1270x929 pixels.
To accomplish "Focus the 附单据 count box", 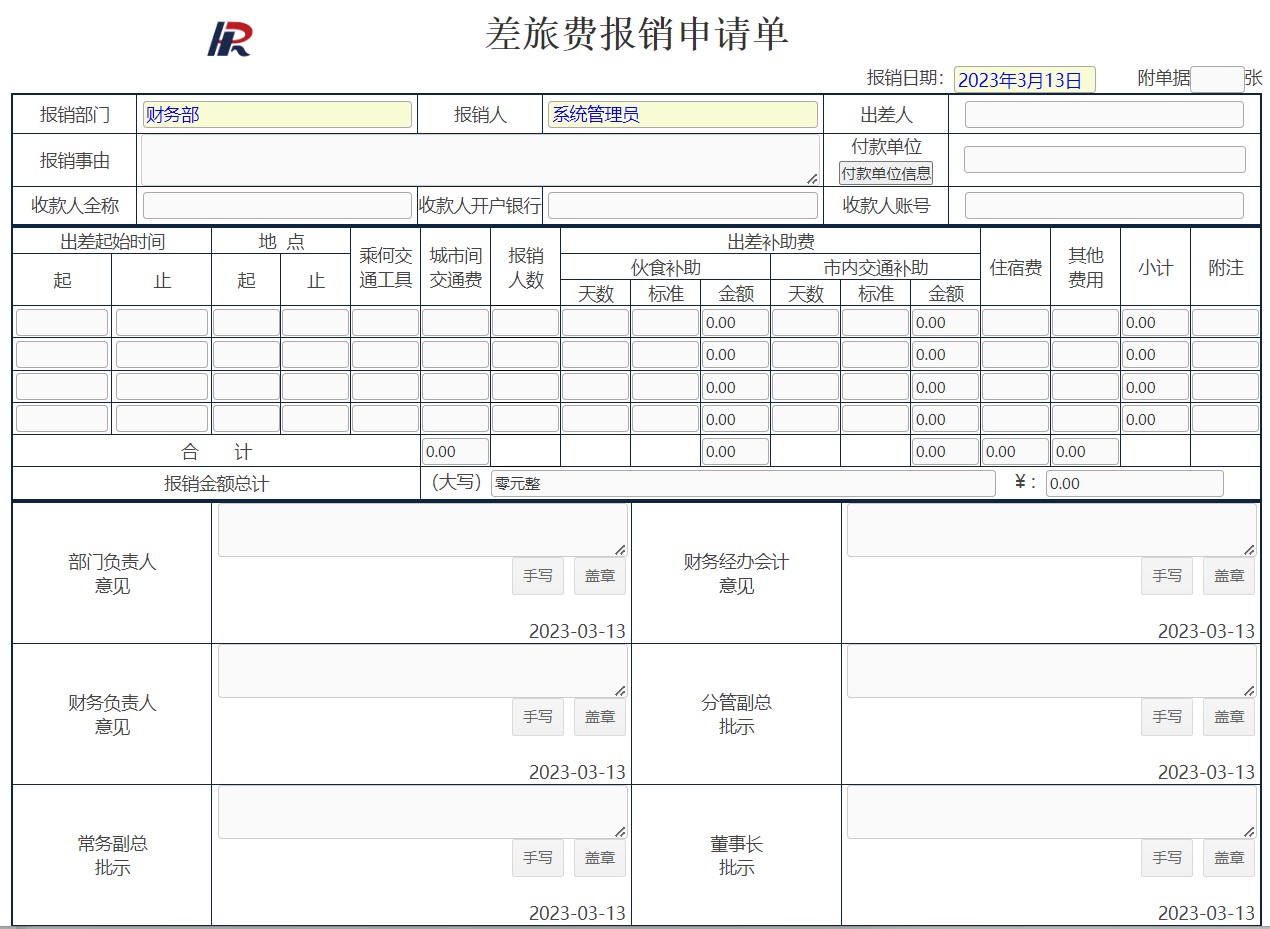I will click(x=1216, y=79).
